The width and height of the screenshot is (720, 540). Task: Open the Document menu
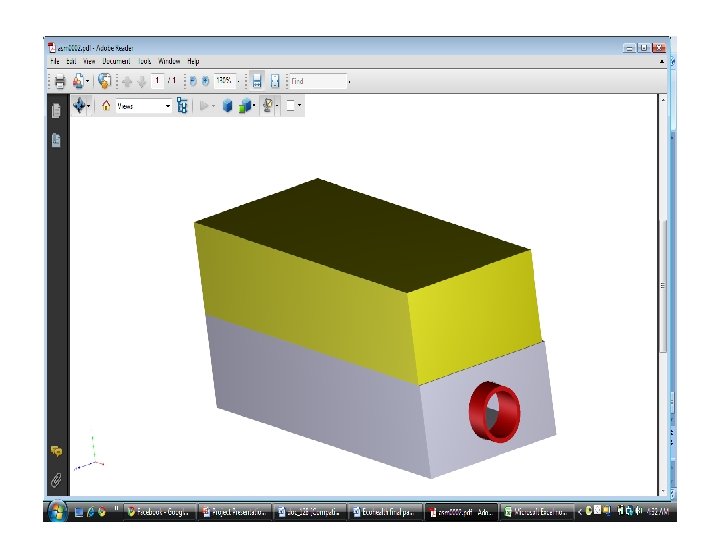click(x=116, y=61)
